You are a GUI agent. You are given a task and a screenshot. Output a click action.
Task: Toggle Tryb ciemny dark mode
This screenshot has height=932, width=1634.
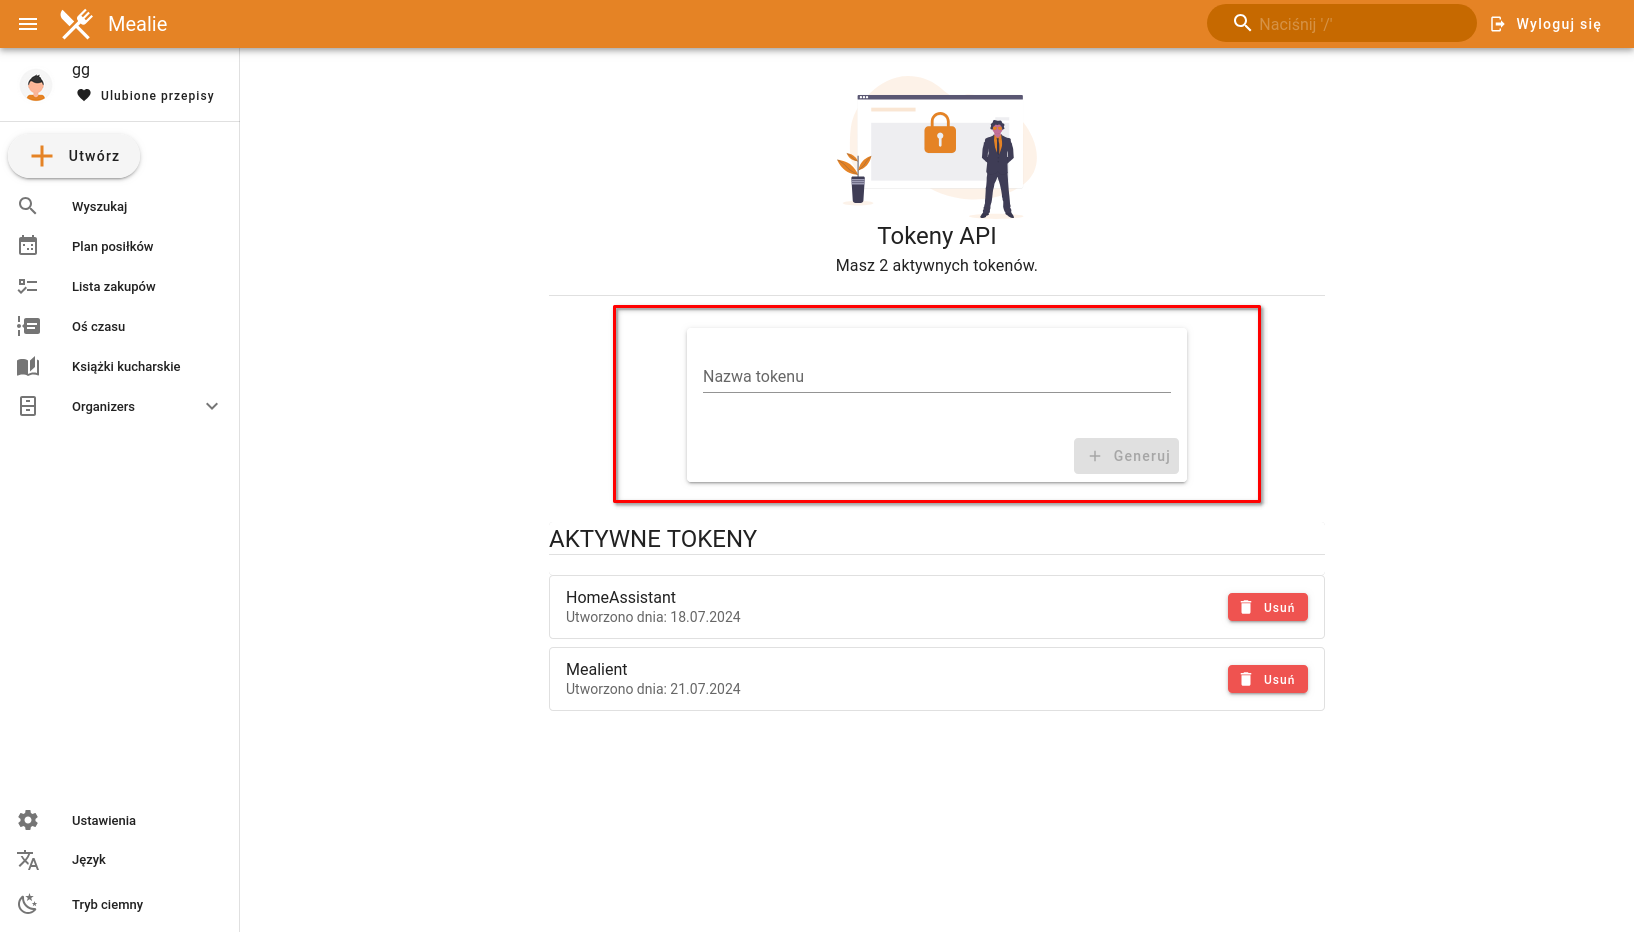(120, 904)
